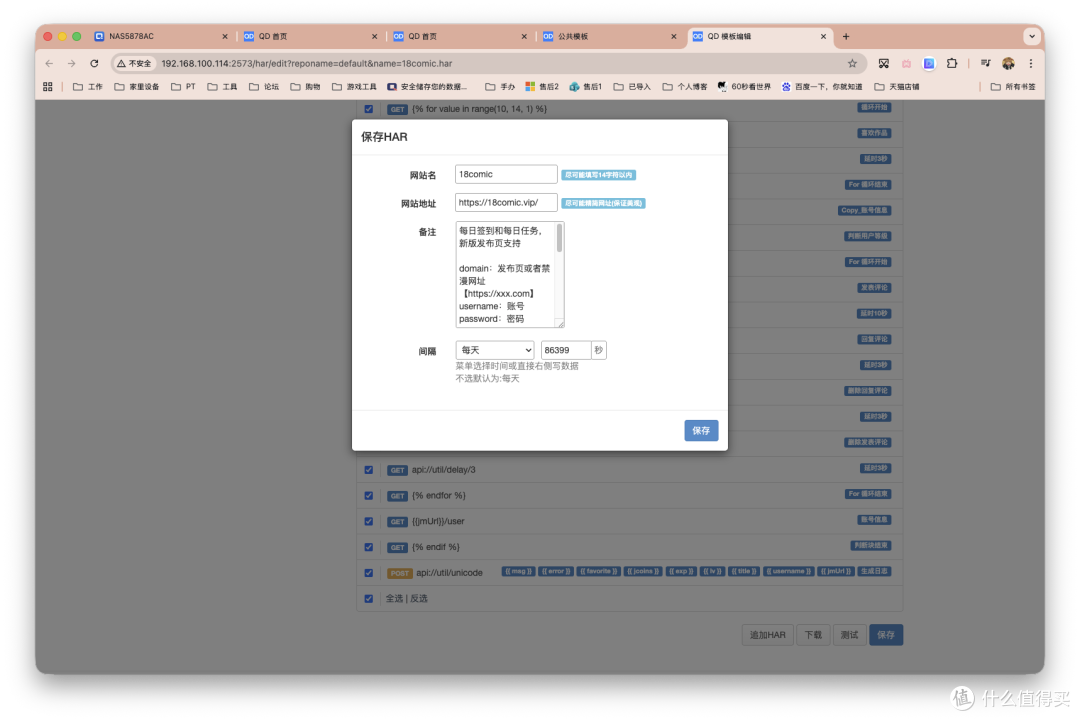Click the {{ favorite }} variable tag
Viewport: 1080px width, 721px height.
(599, 572)
